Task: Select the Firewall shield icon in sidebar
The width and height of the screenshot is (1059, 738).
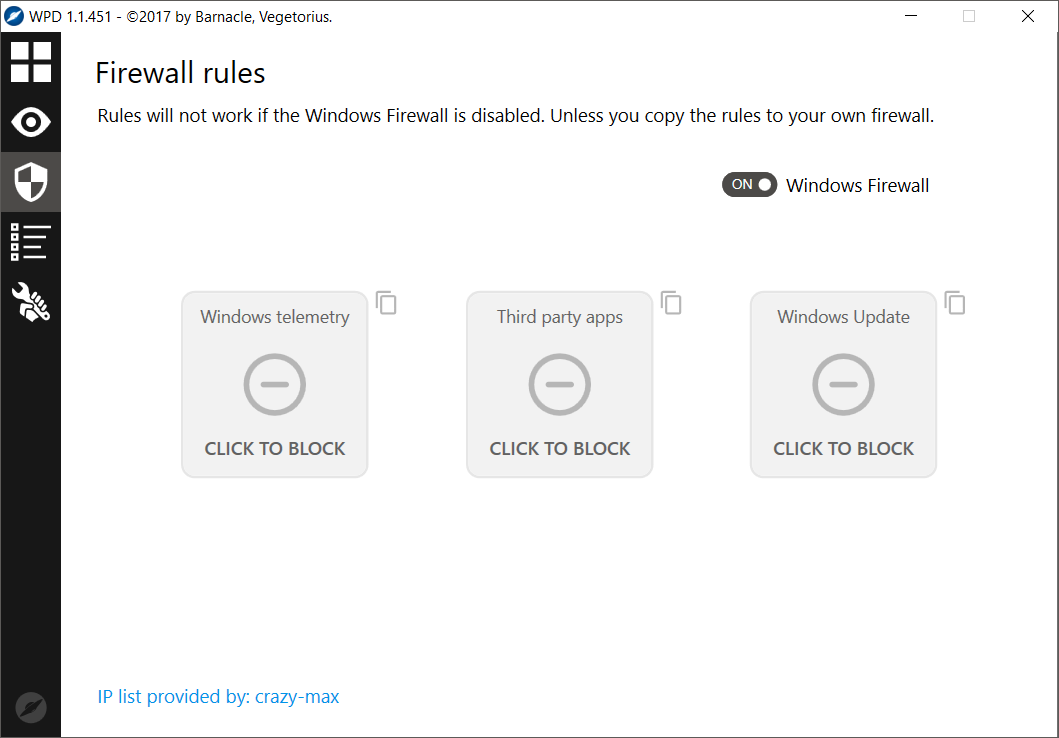Action: click(x=30, y=182)
